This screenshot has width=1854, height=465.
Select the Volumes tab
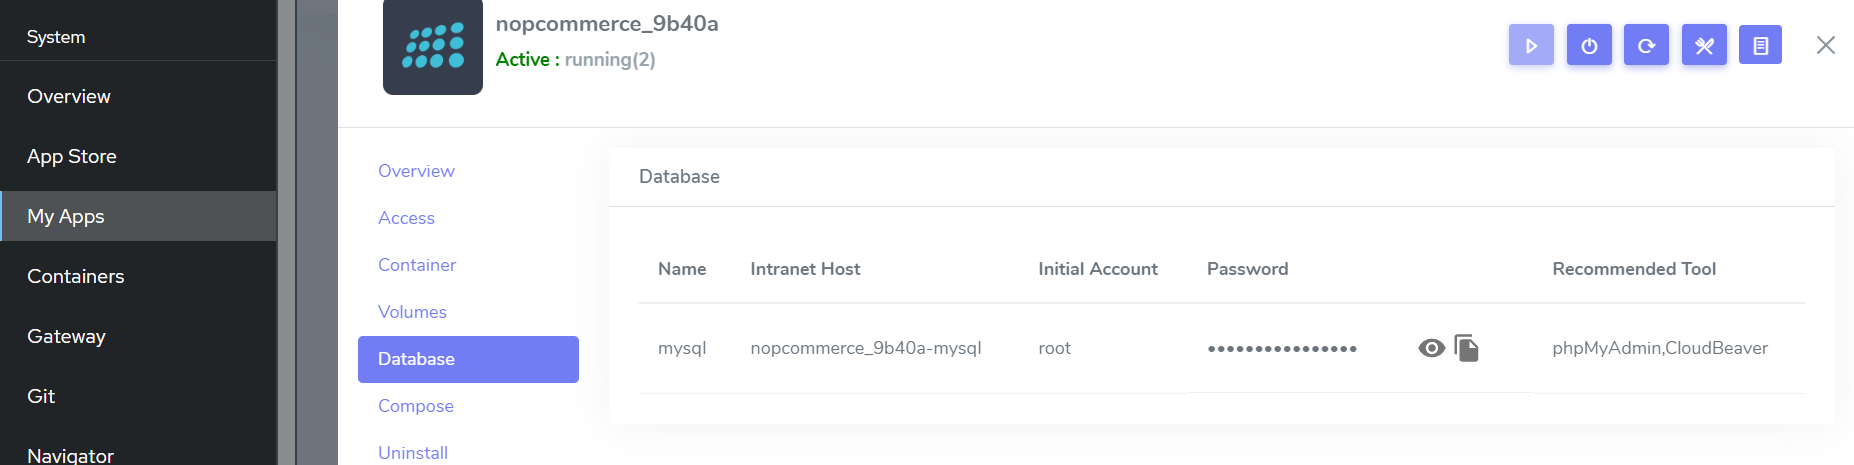(x=412, y=312)
